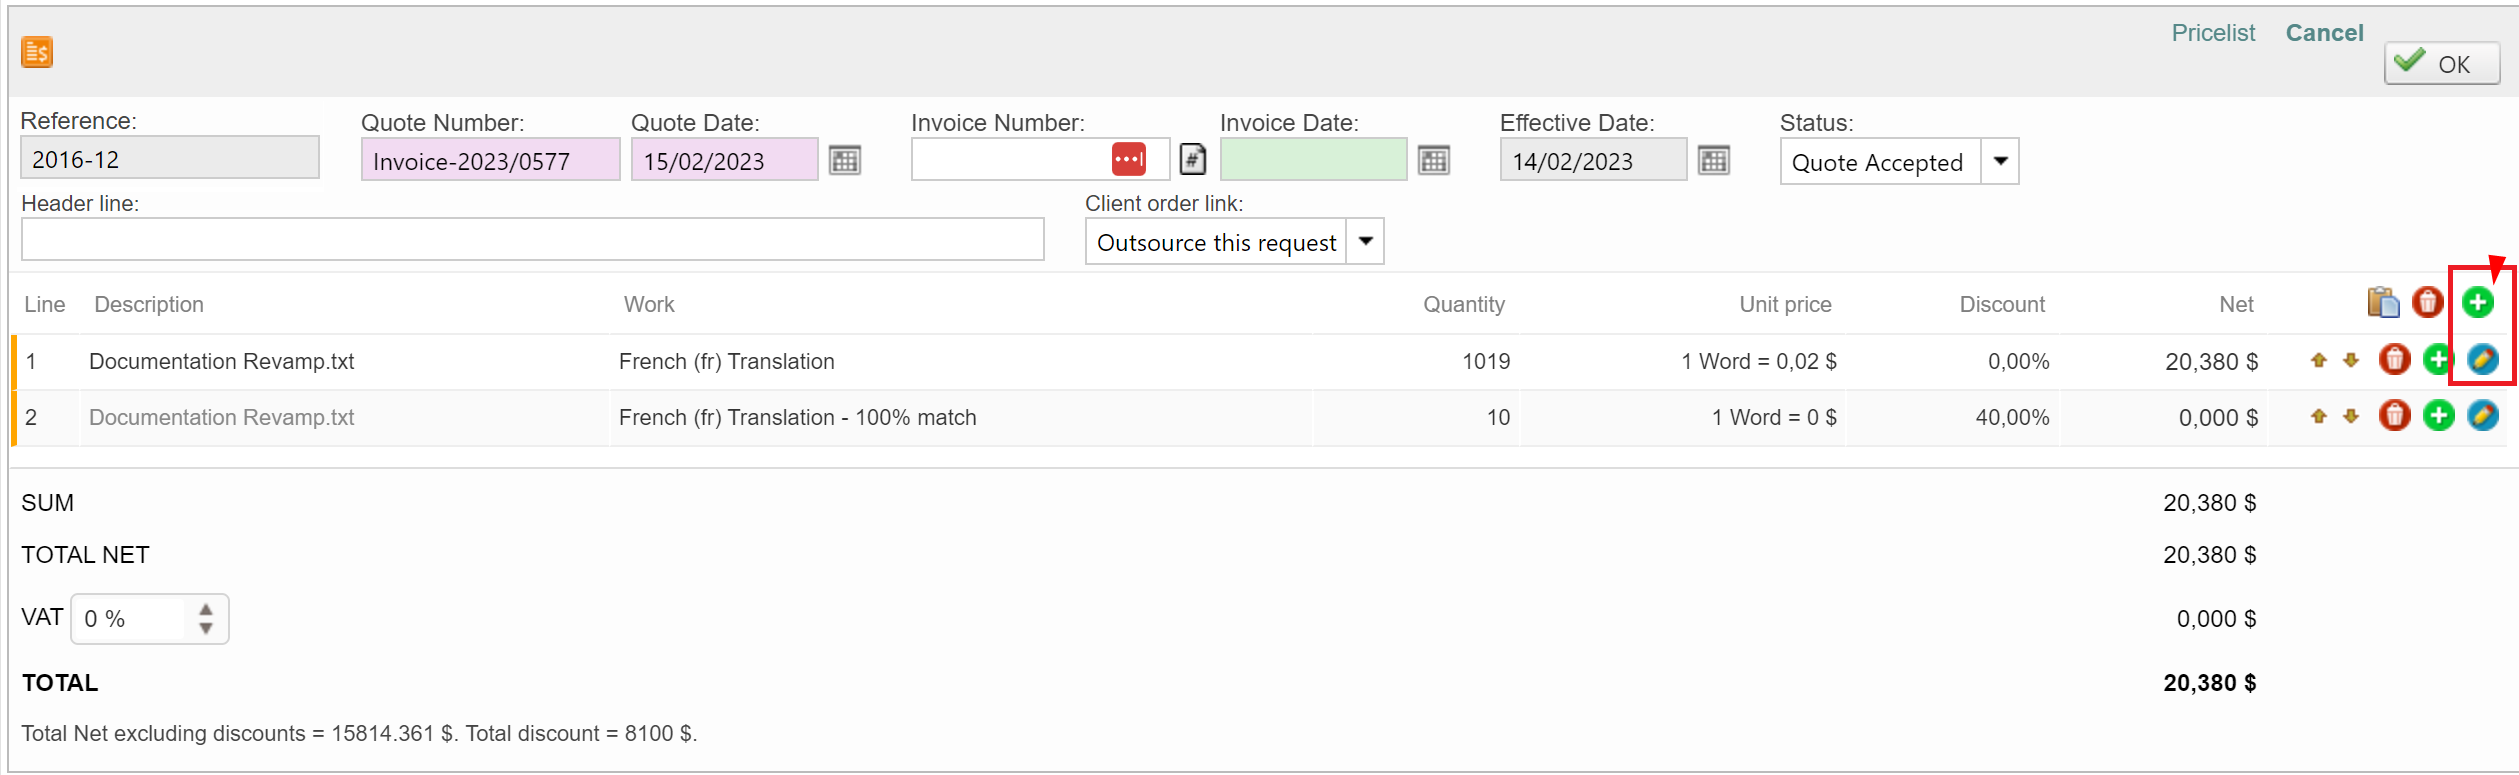Click the green add-line icon in table header

coord(2477,302)
